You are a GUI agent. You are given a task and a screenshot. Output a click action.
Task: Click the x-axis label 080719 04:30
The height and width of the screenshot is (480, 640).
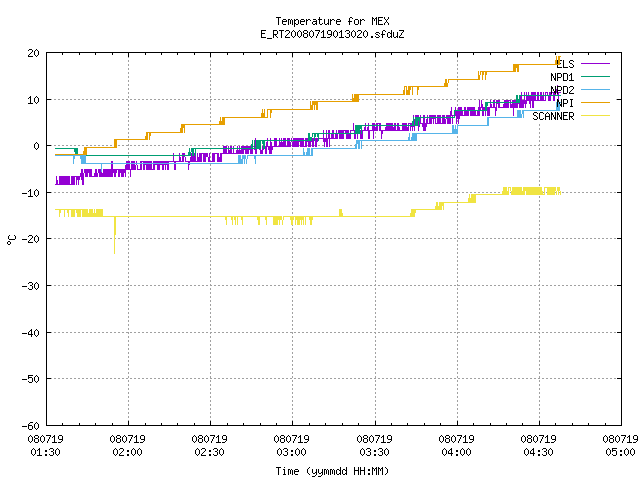[538, 446]
